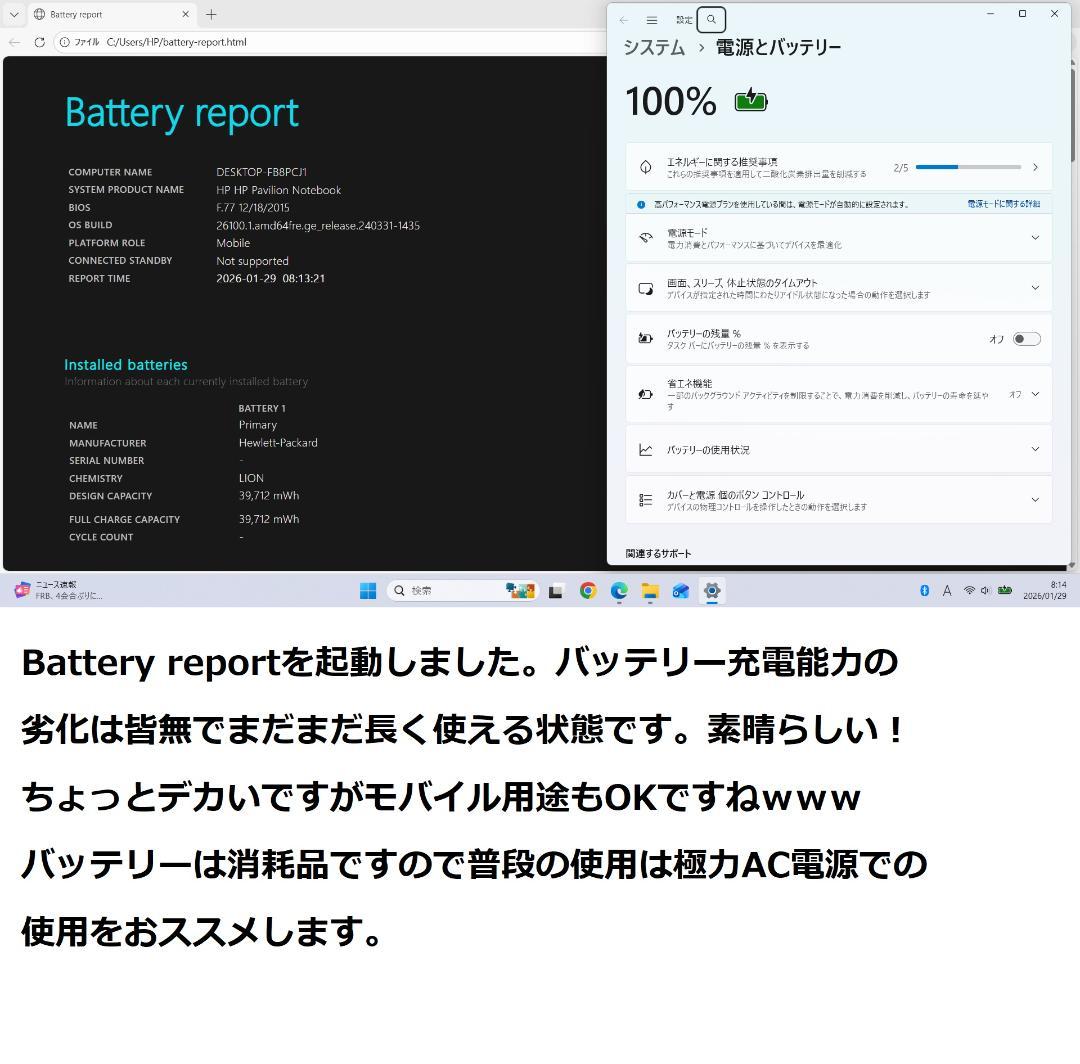Screen dimensions: 1080x1064
Task: Open the search field in Settings title bar
Action: pos(710,19)
